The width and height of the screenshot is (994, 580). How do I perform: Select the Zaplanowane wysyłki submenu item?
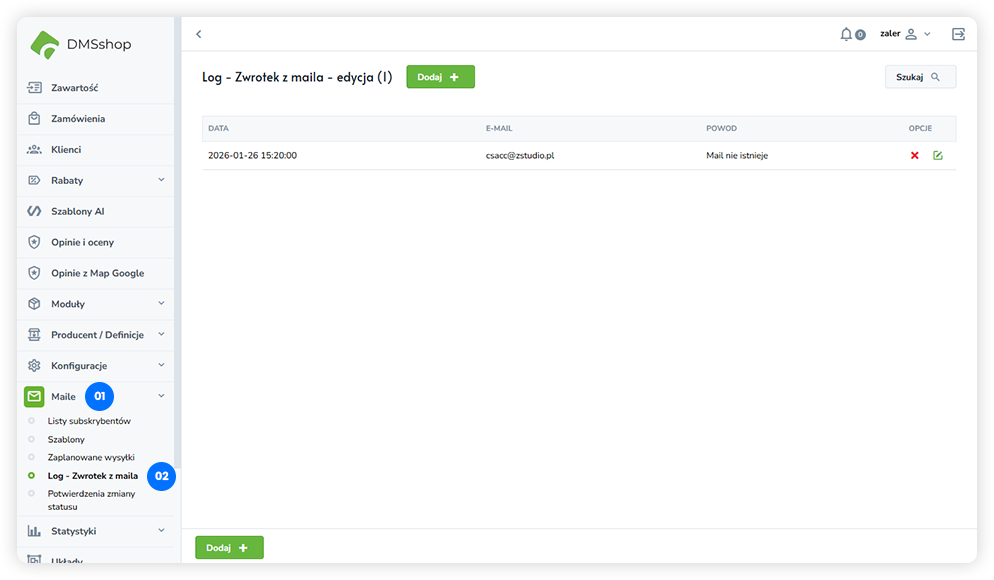(x=91, y=457)
